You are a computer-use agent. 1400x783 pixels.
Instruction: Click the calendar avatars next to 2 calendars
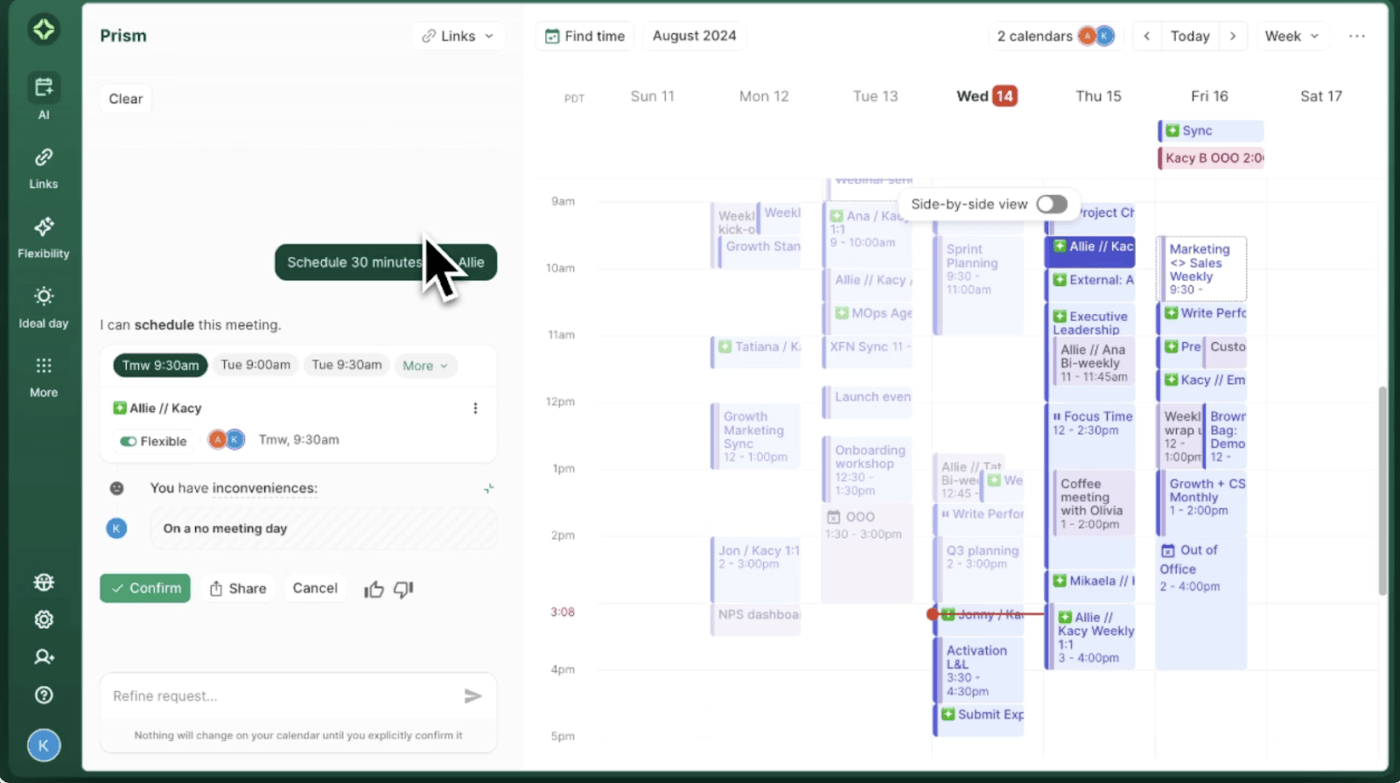(x=1095, y=36)
